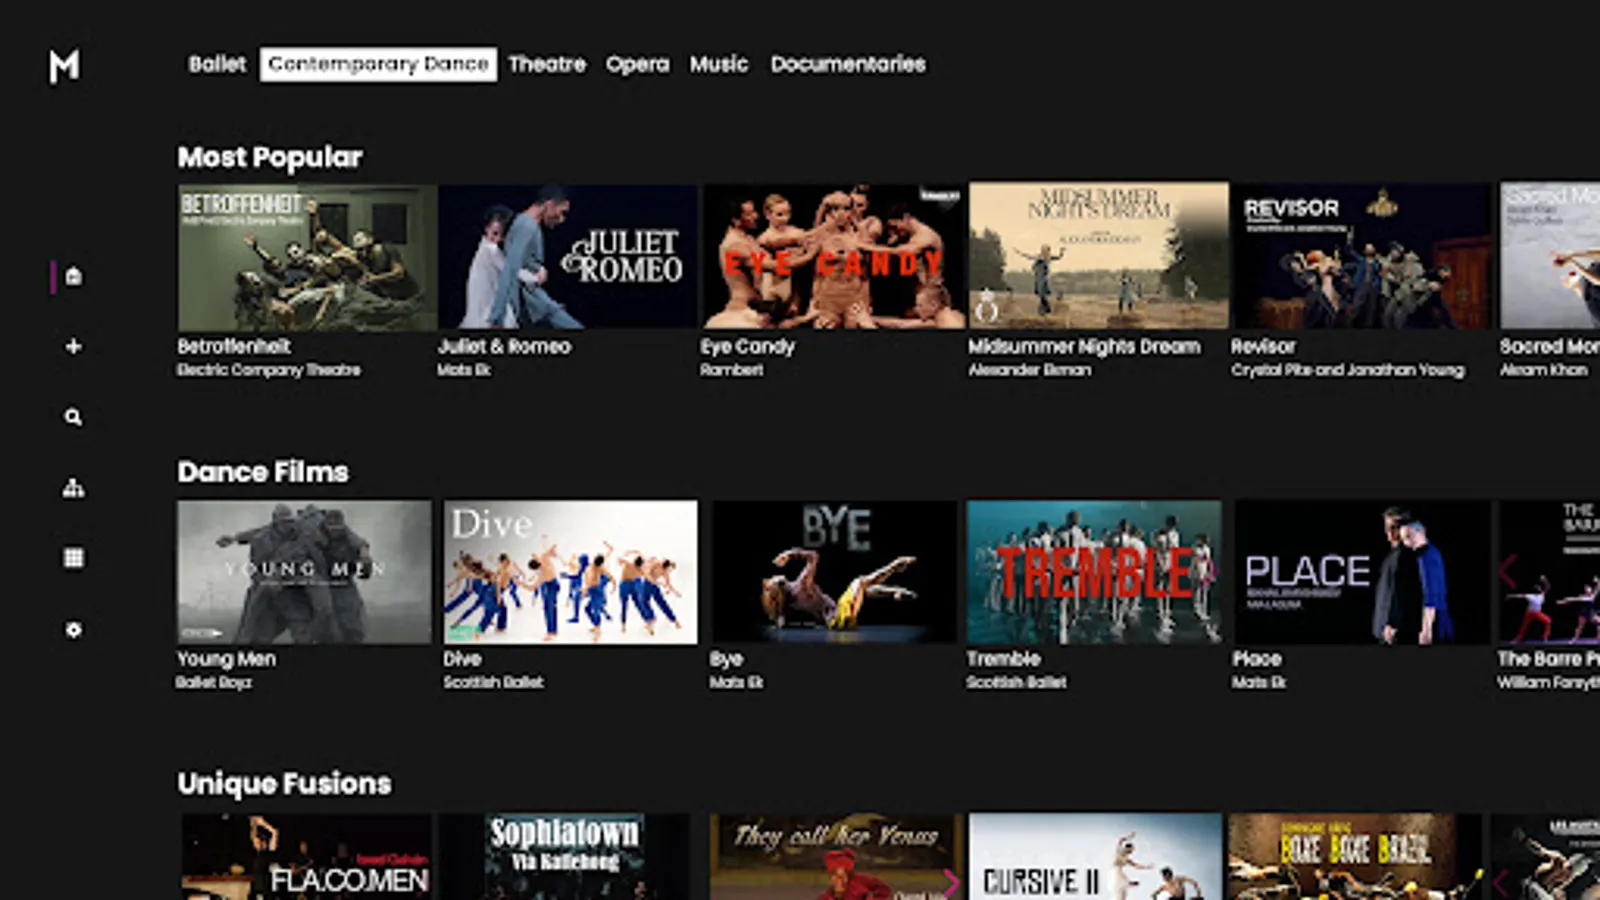Open the Midsummer Night's Dream poster thumbnail

pos(1098,256)
